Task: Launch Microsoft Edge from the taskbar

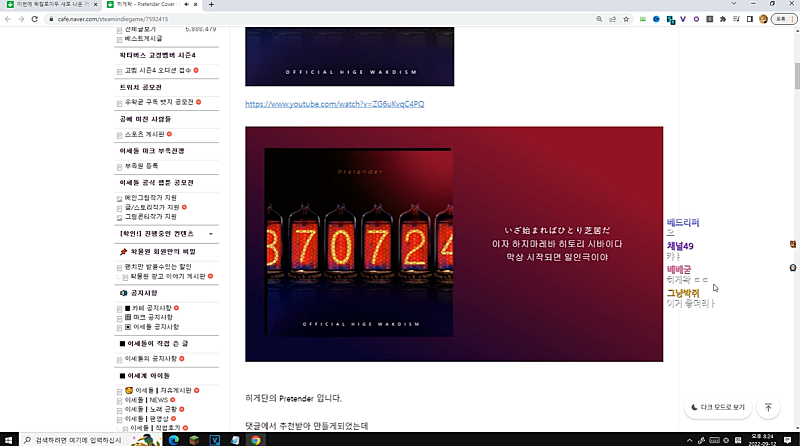Action: pos(173,440)
